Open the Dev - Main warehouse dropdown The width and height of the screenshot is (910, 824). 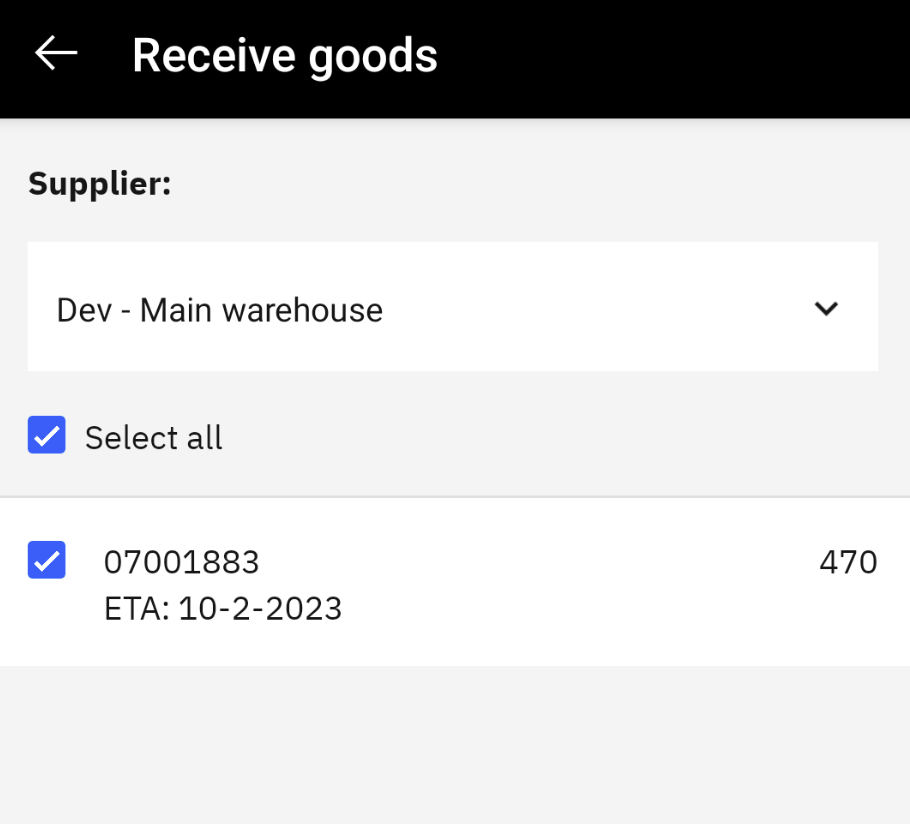[452, 307]
